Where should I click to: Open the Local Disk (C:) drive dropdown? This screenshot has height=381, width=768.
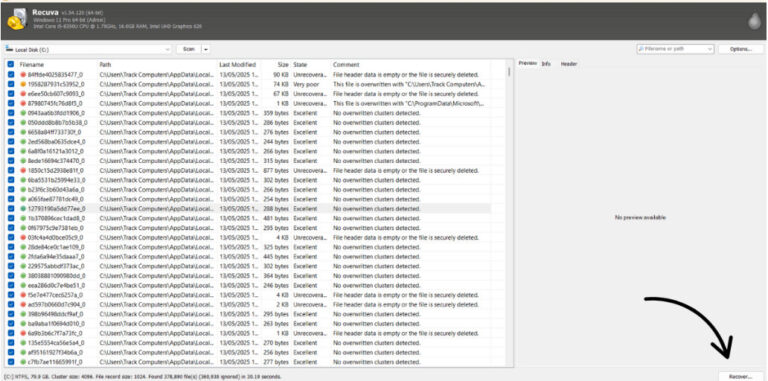tap(88, 49)
